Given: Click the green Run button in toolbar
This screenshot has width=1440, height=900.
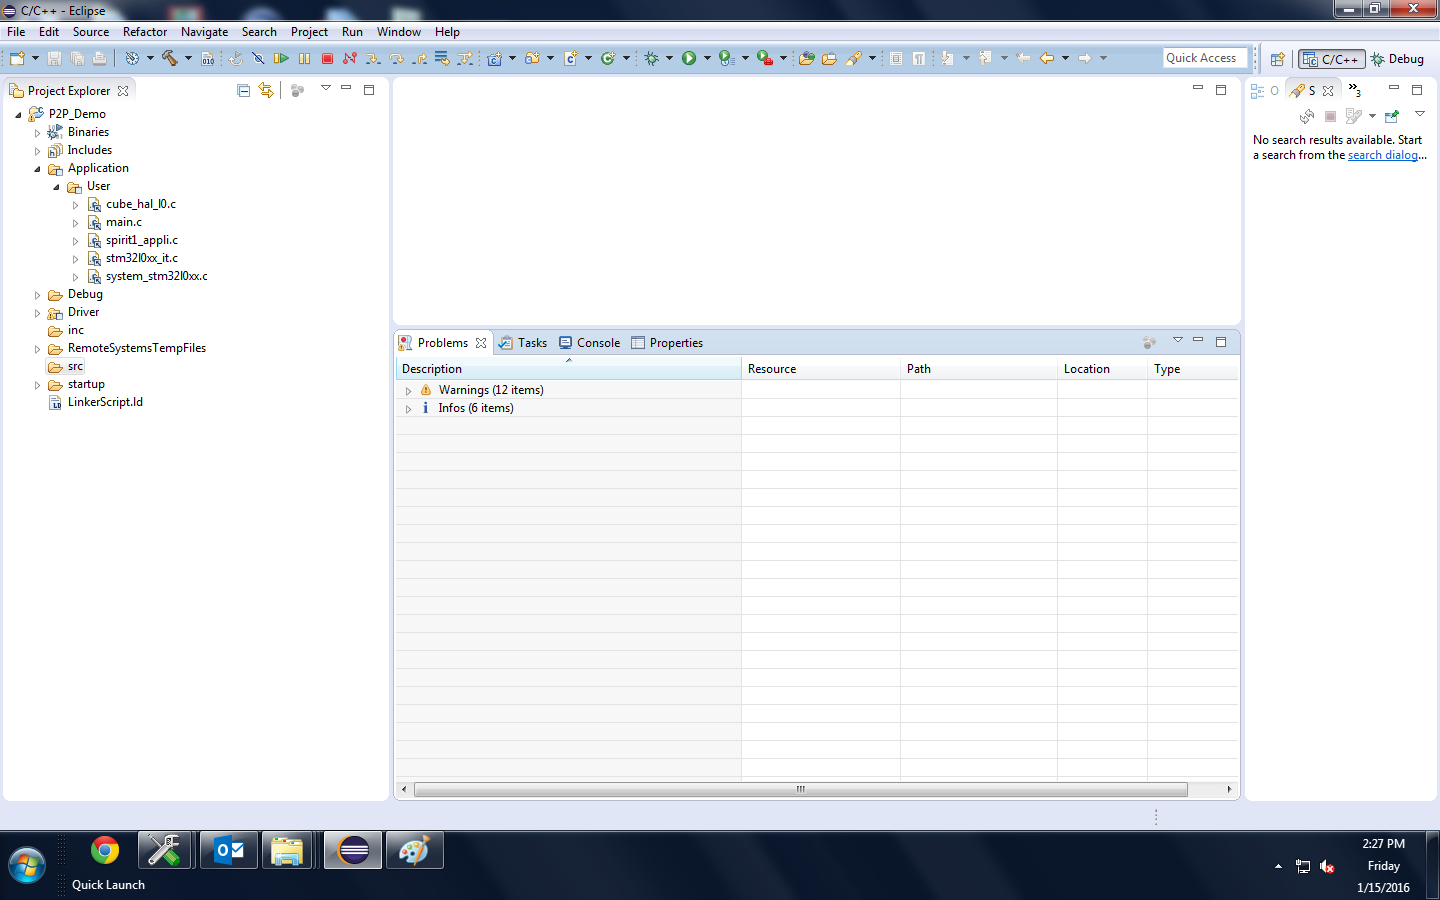Looking at the screenshot, I should click(689, 59).
